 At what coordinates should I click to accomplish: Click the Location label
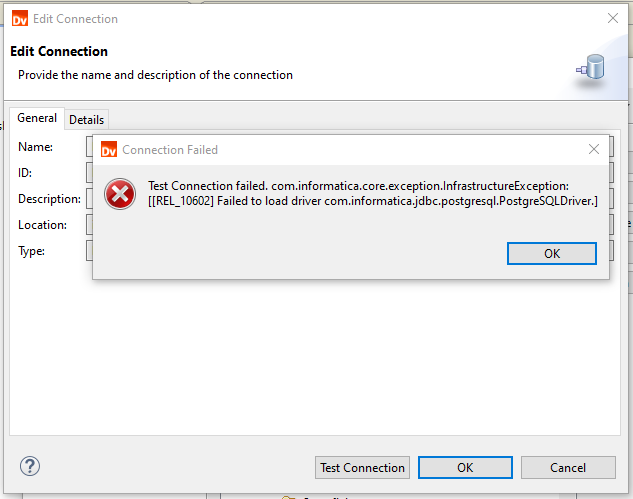coord(42,225)
